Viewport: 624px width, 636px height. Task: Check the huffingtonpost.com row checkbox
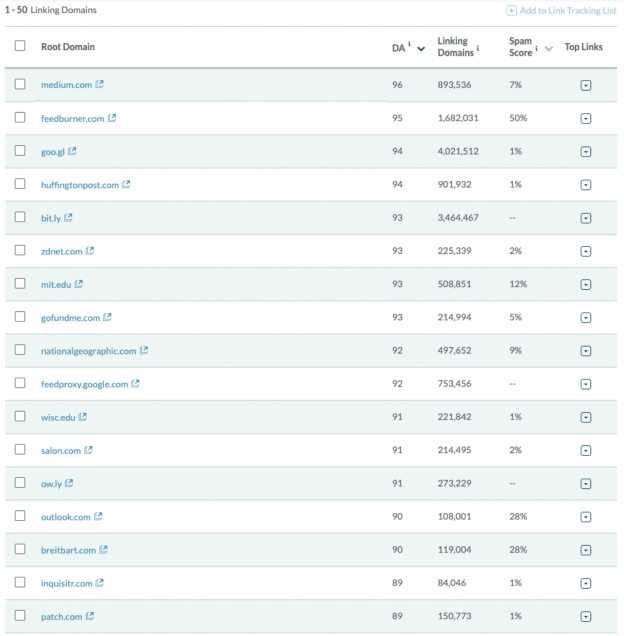click(x=20, y=184)
